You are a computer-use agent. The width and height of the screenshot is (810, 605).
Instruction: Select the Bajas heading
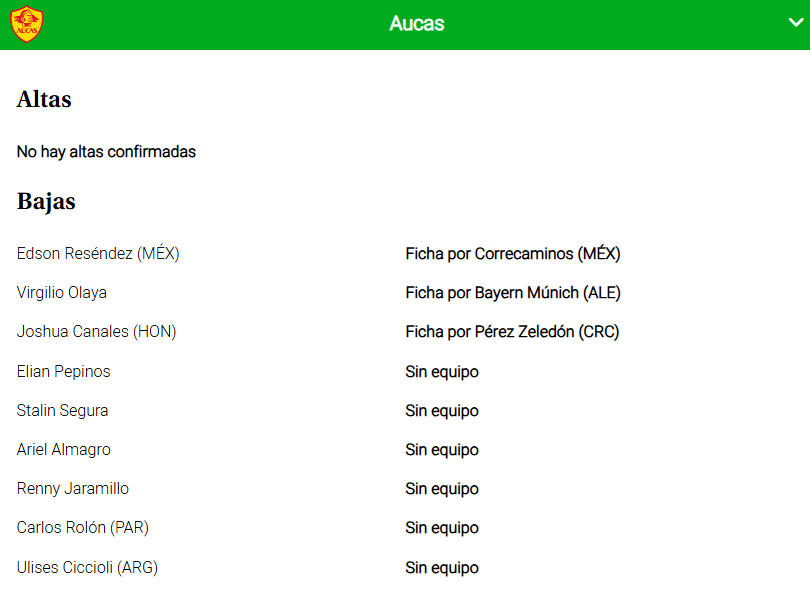tap(46, 201)
